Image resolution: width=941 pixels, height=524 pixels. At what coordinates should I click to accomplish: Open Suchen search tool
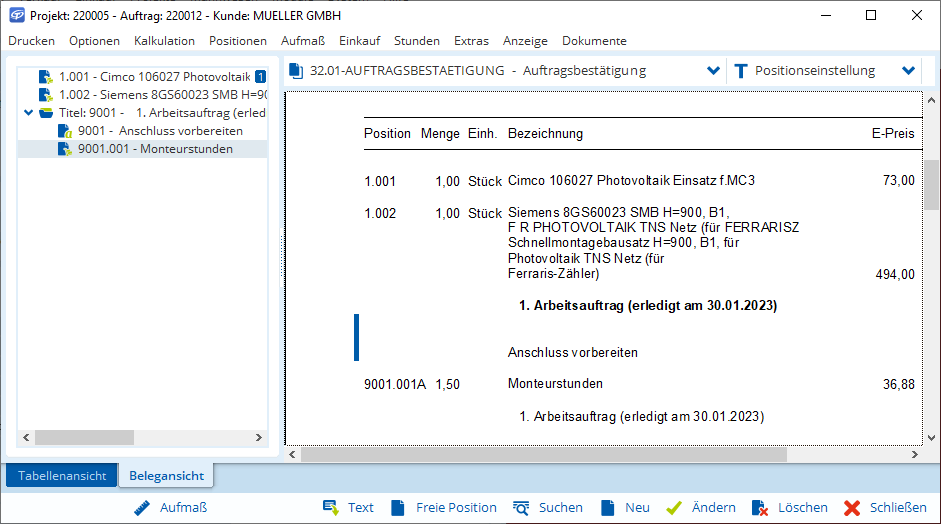click(521, 508)
